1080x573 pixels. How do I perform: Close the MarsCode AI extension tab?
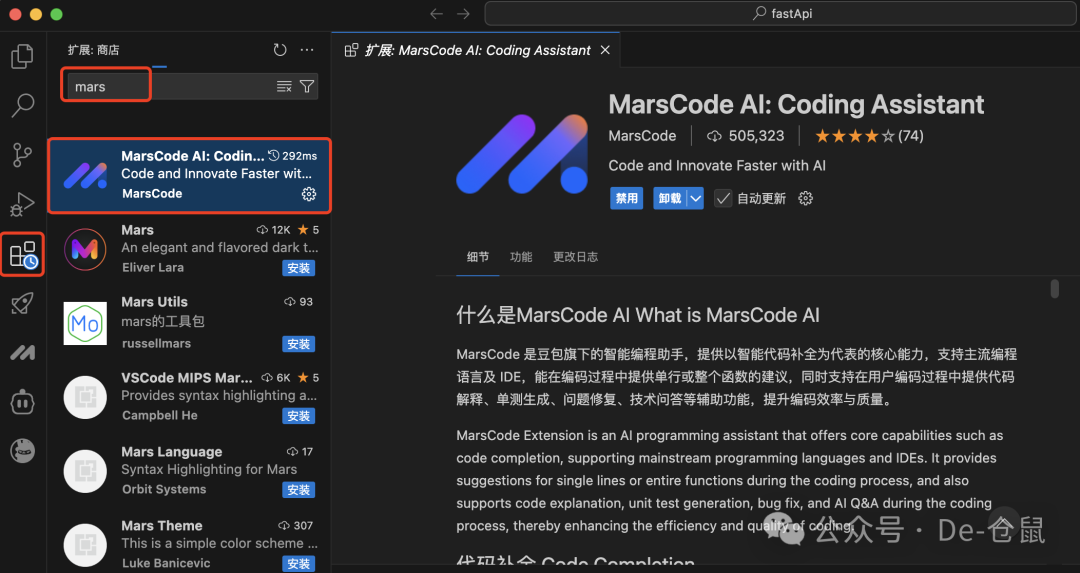[605, 50]
